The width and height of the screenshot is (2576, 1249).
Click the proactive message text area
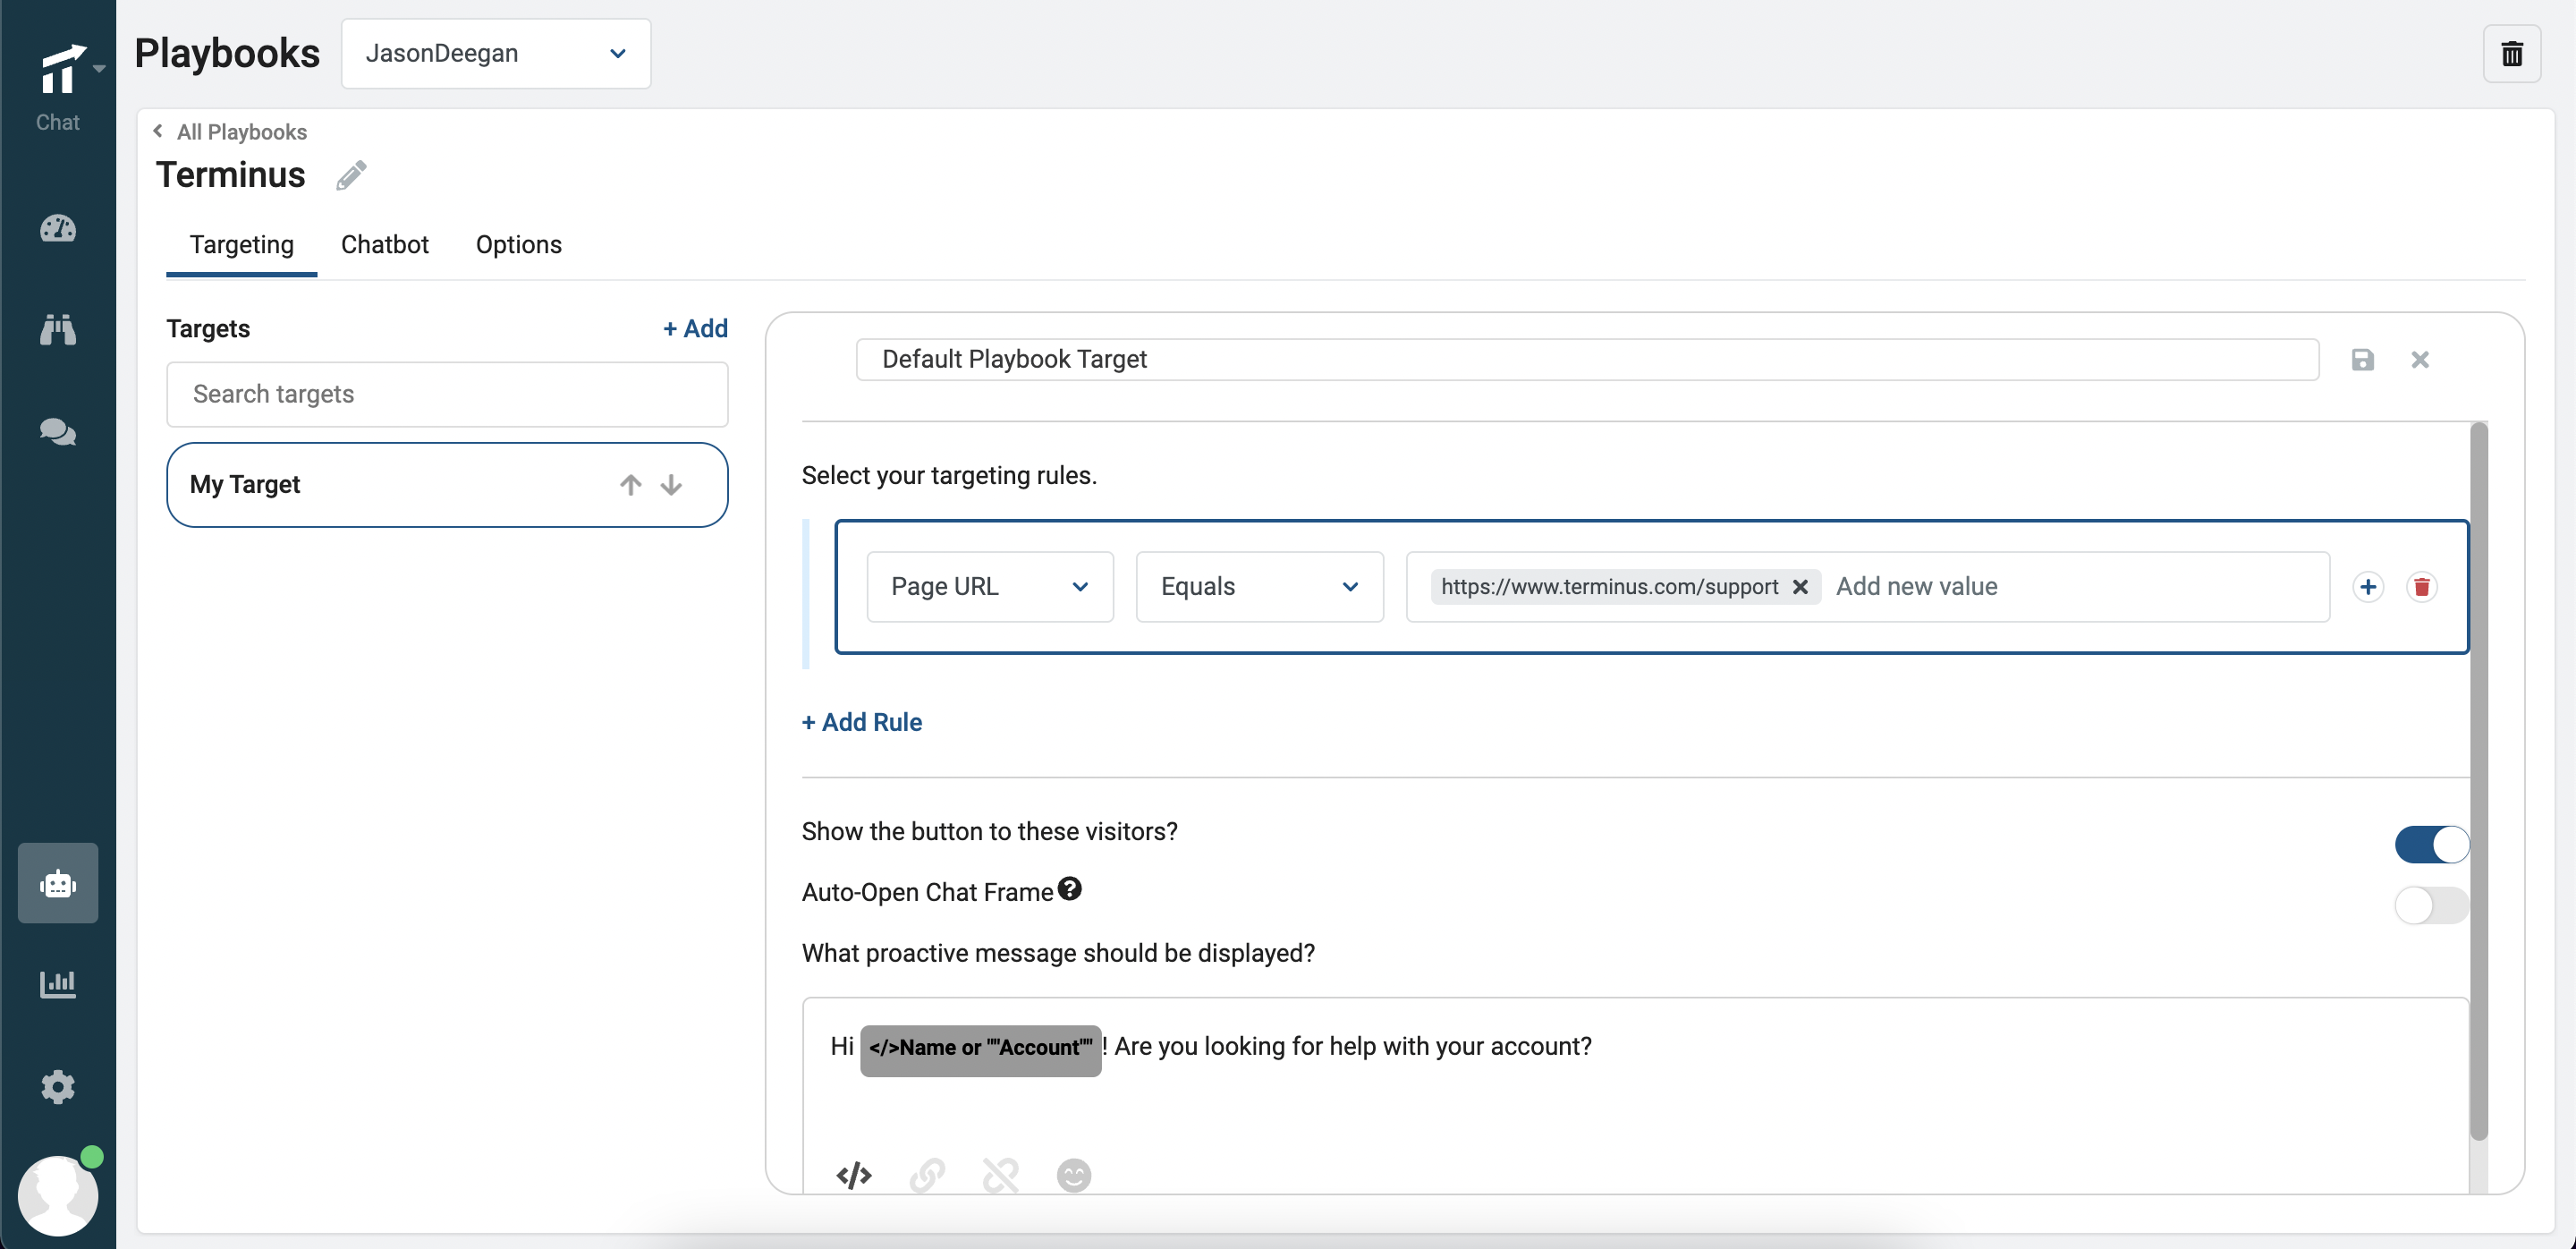[1635, 1094]
